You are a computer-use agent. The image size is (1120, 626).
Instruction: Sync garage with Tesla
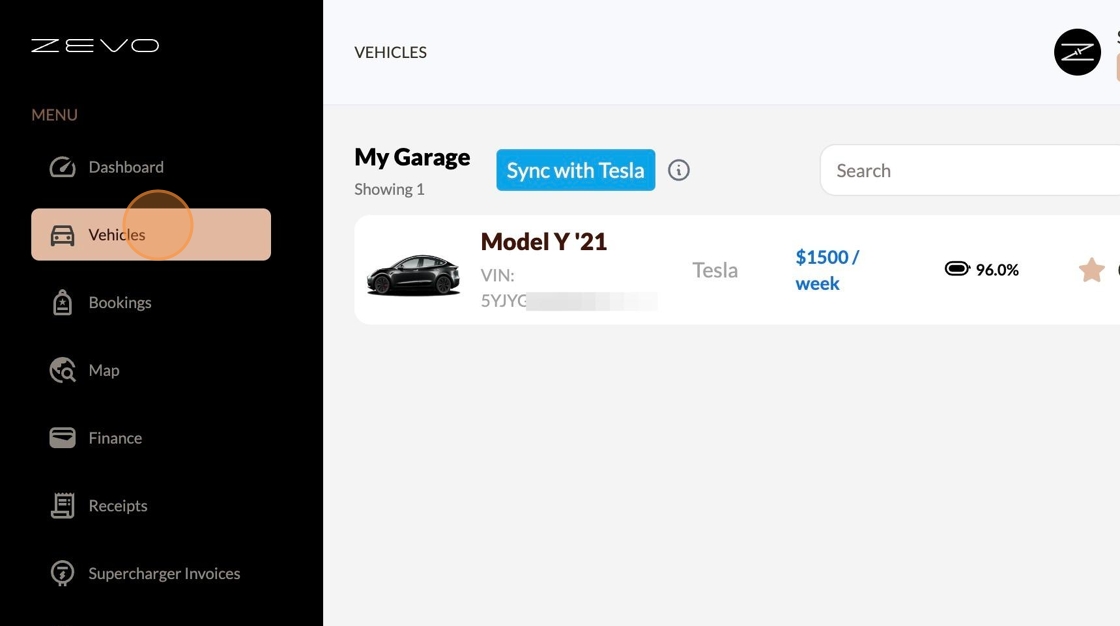tap(576, 170)
